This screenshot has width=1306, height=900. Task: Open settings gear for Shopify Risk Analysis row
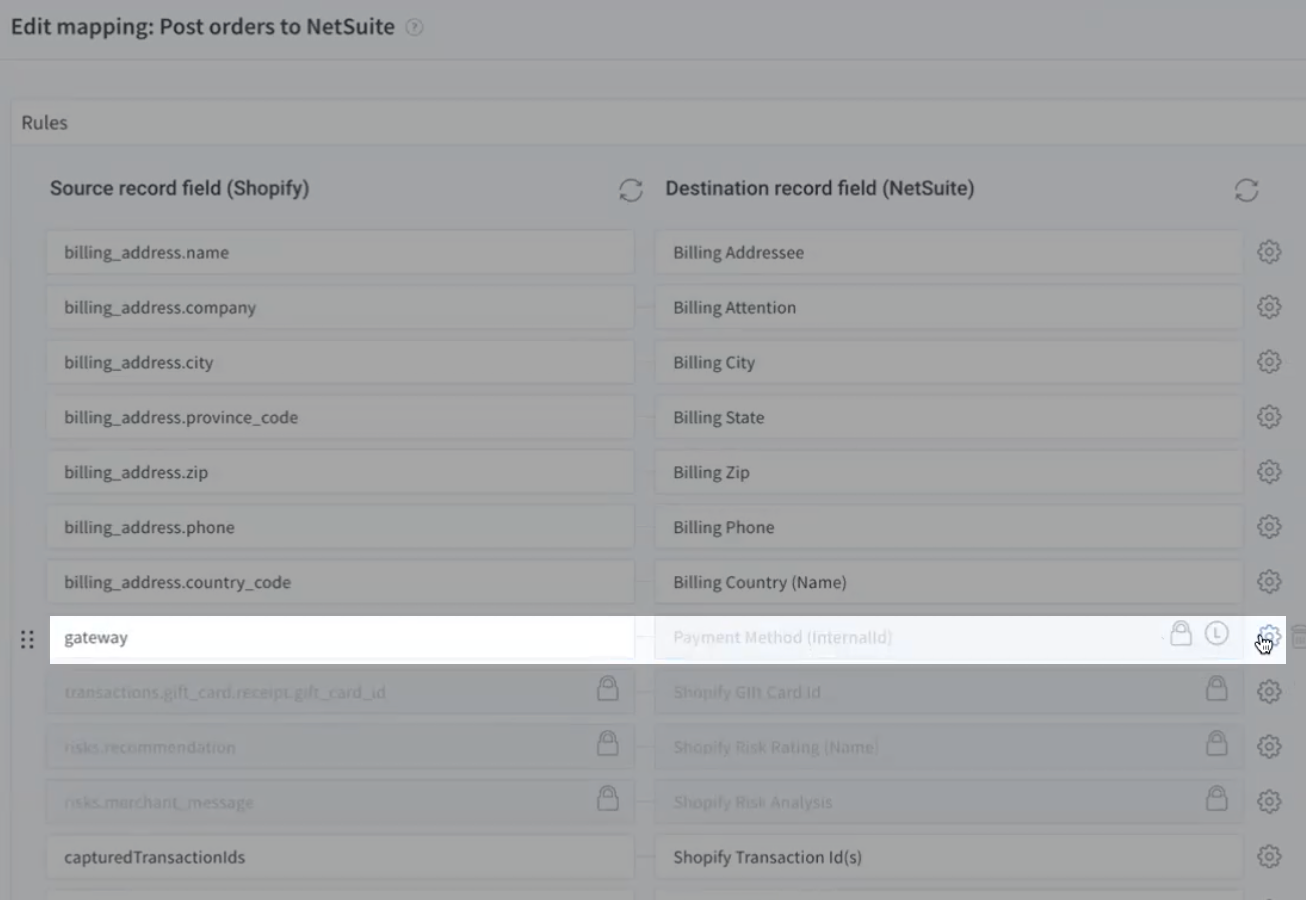pyautogui.click(x=1269, y=801)
